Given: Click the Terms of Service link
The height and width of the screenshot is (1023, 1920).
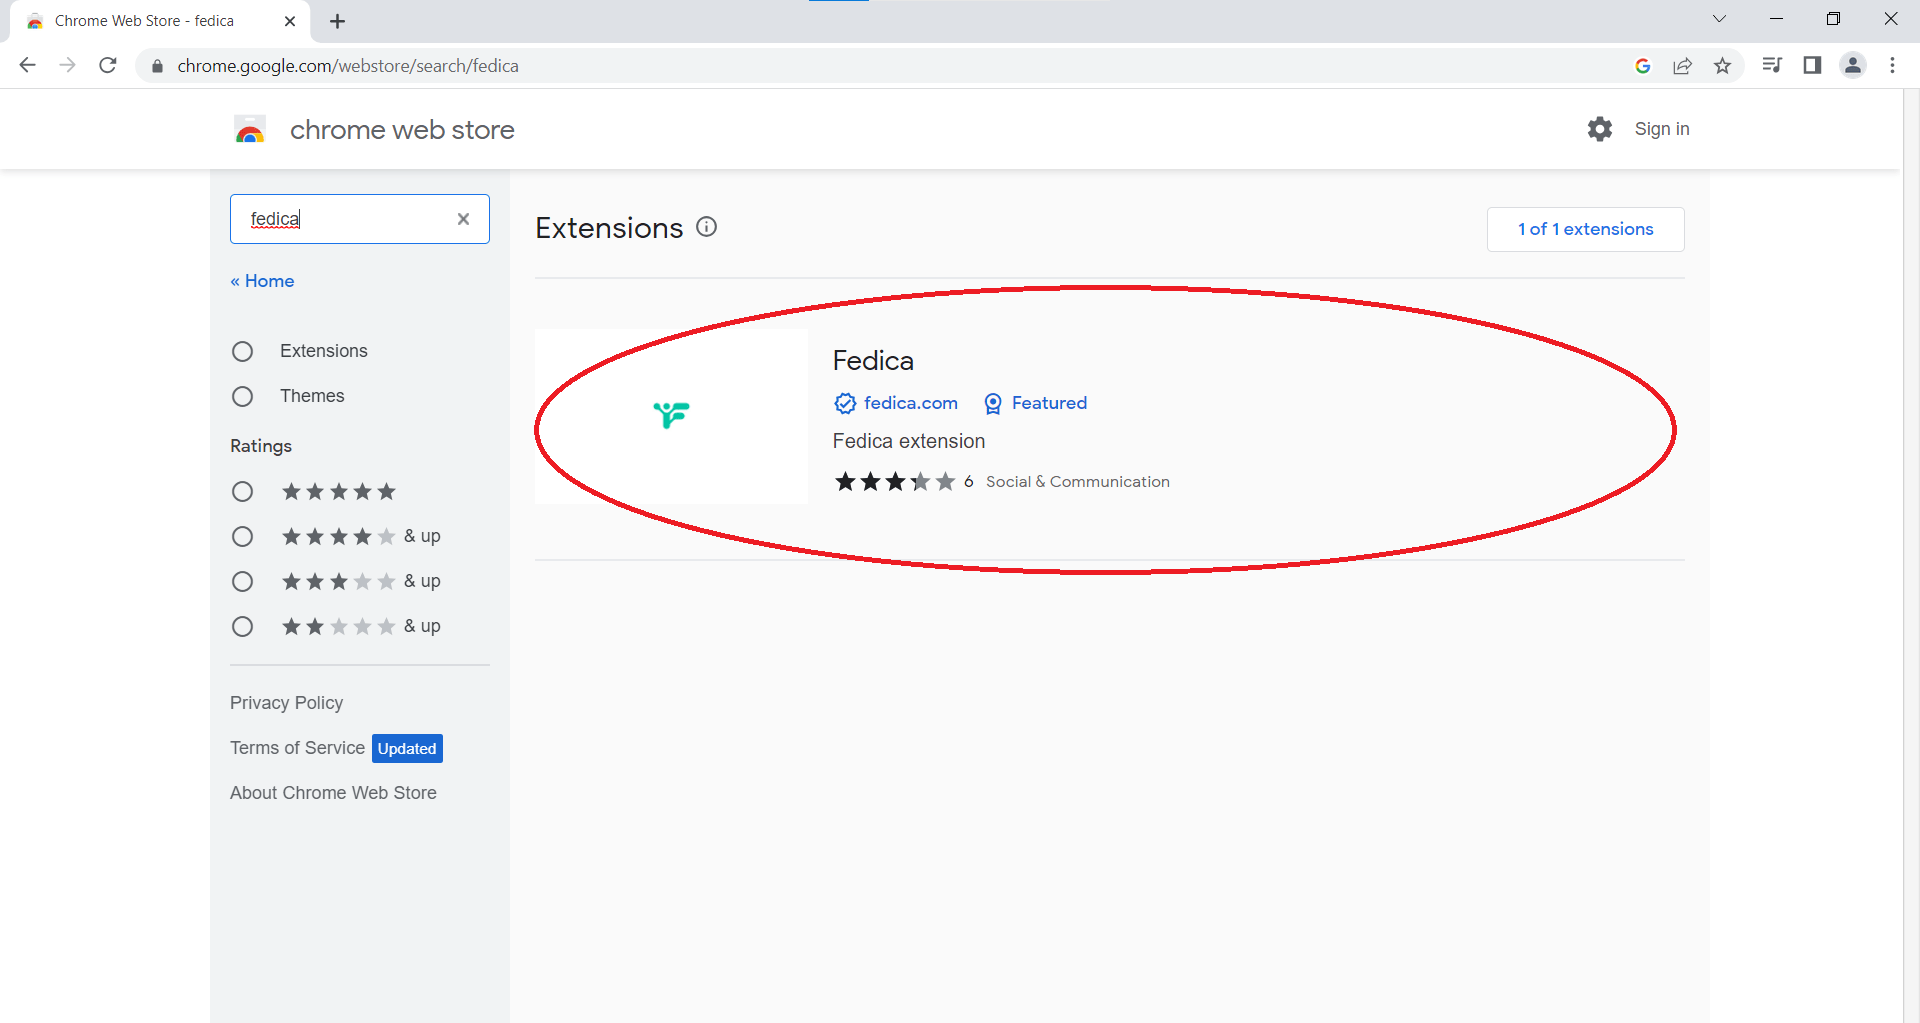Looking at the screenshot, I should coord(296,747).
